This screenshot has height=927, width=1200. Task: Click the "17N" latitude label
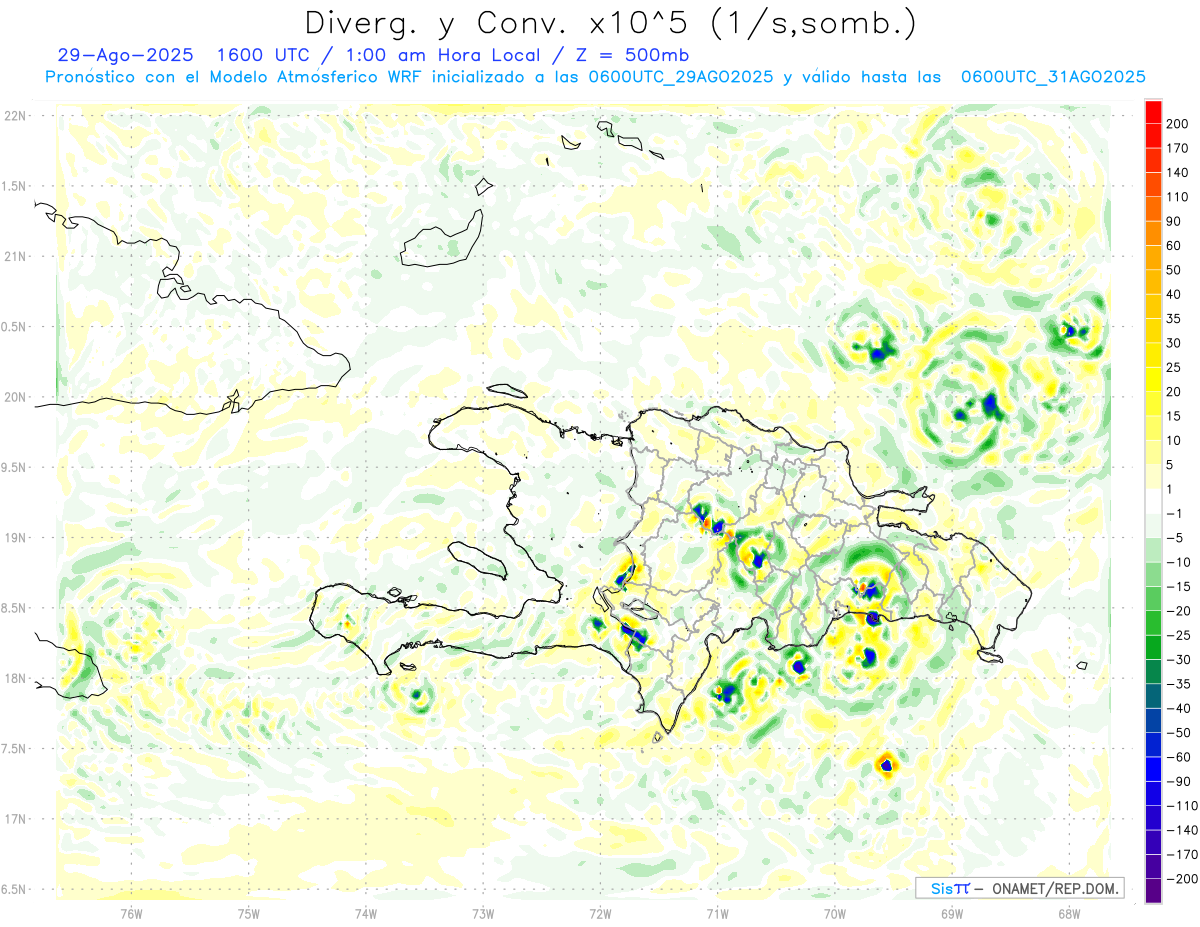tap(14, 819)
